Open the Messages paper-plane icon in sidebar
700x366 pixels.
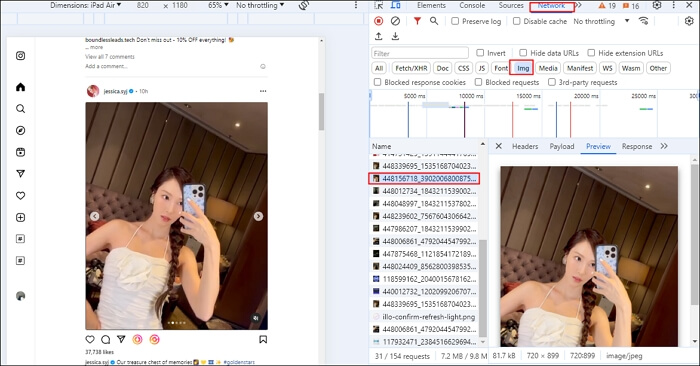point(21,174)
